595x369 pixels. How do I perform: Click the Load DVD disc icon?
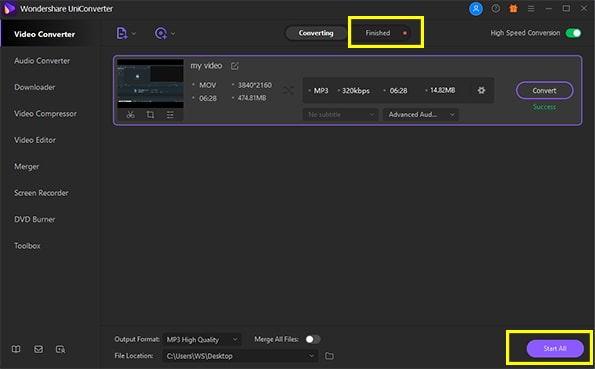(x=161, y=33)
